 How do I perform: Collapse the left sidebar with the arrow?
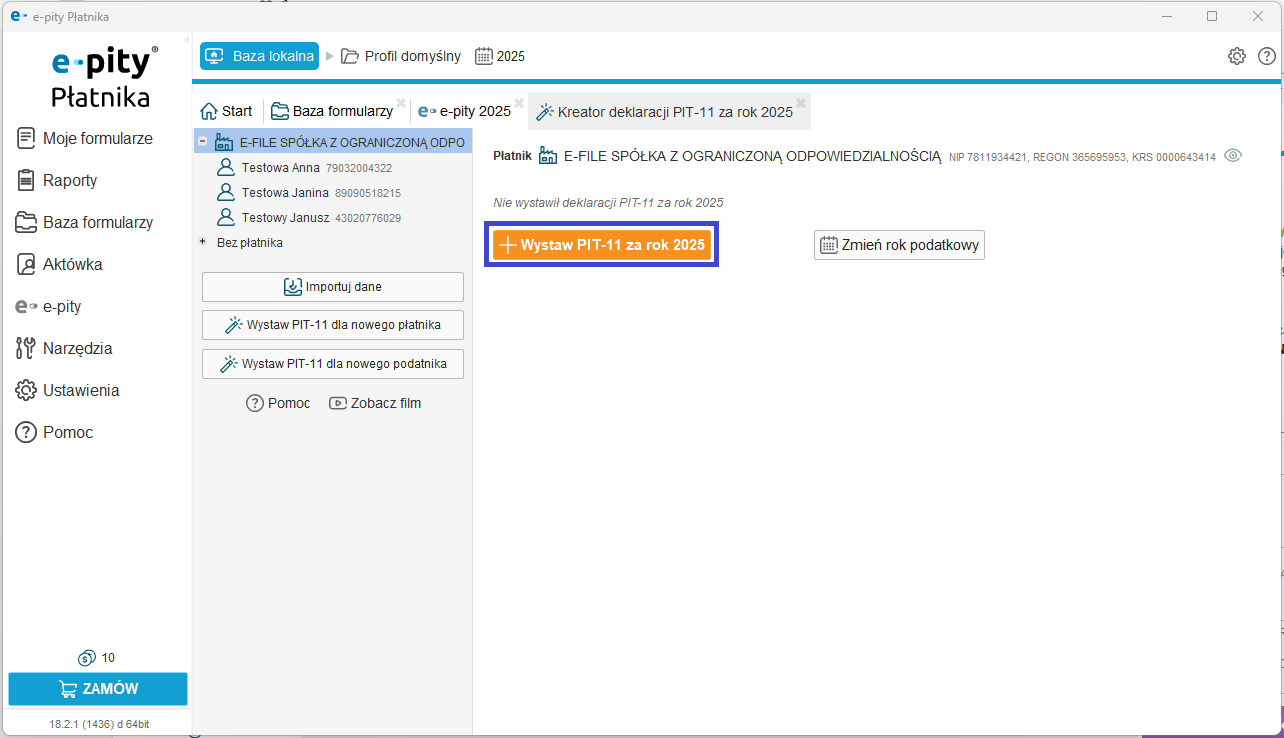click(x=186, y=40)
